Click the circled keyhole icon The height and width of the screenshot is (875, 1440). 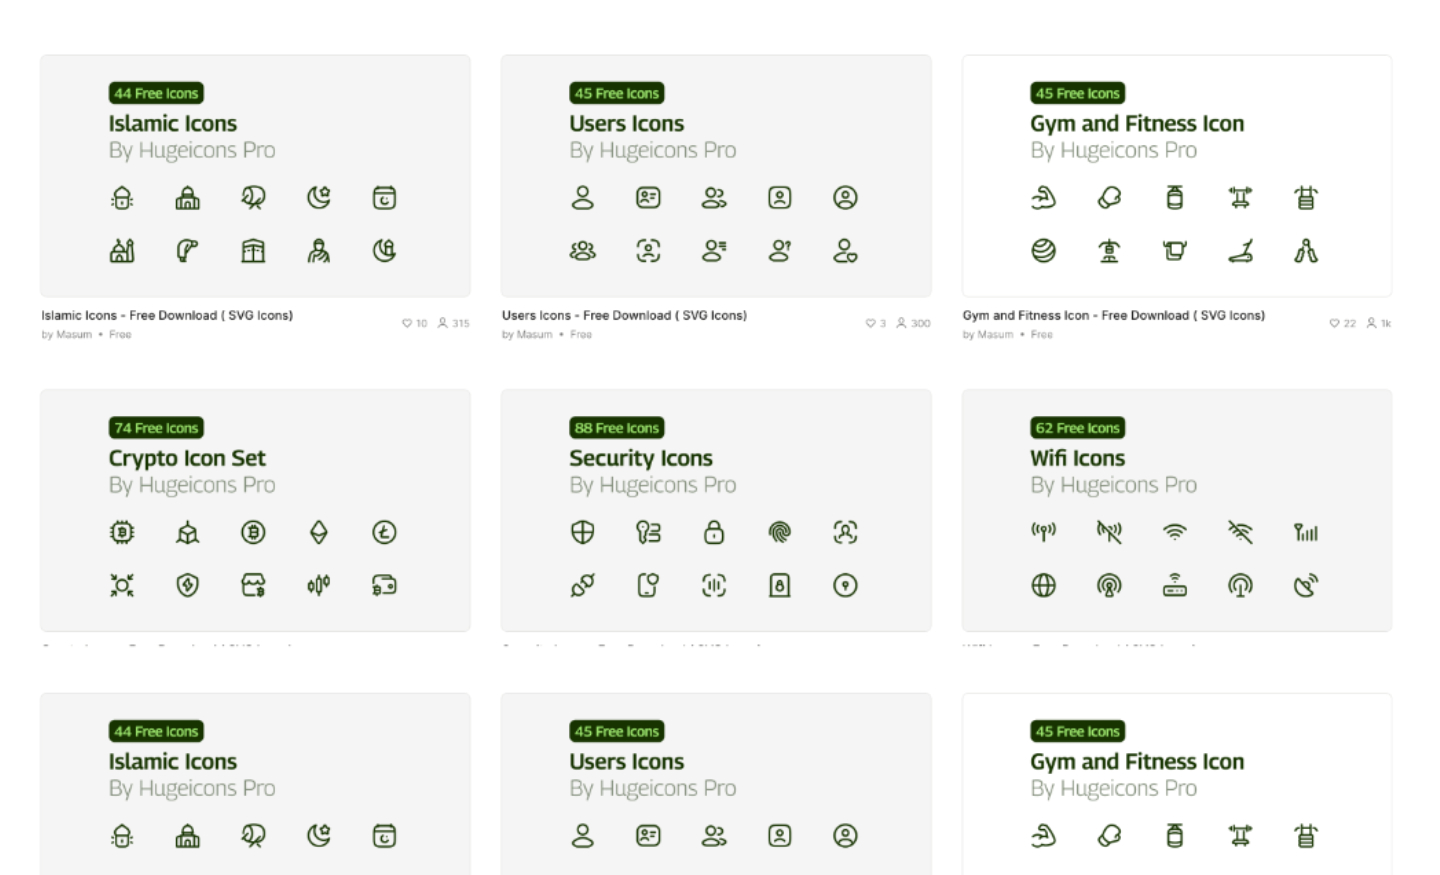pos(845,585)
